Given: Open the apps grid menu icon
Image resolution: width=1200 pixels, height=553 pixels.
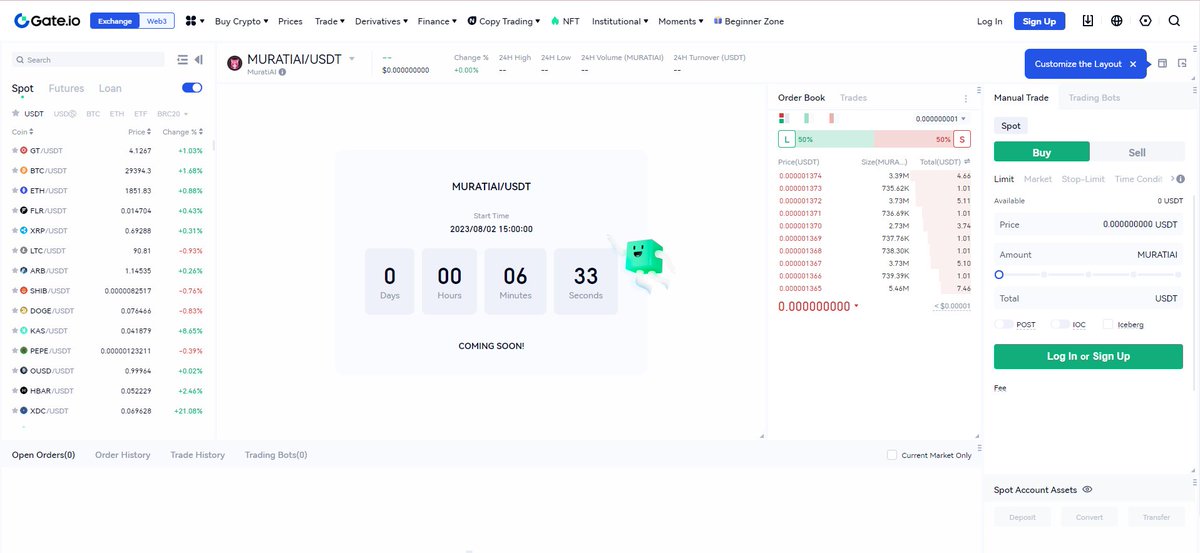Looking at the screenshot, I should 190,21.
